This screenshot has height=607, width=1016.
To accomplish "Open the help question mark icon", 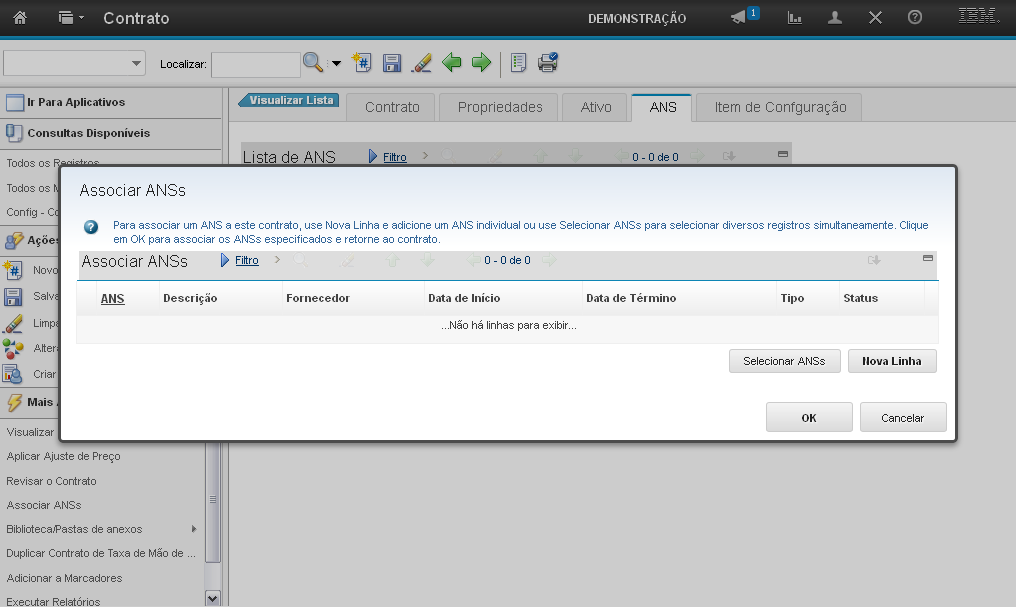I will click(x=914, y=18).
